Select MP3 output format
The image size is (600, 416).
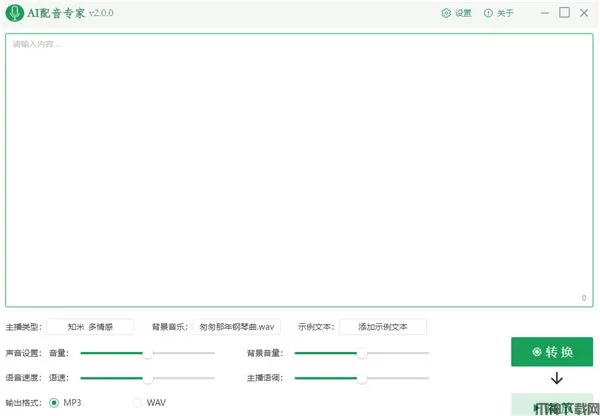(x=54, y=402)
